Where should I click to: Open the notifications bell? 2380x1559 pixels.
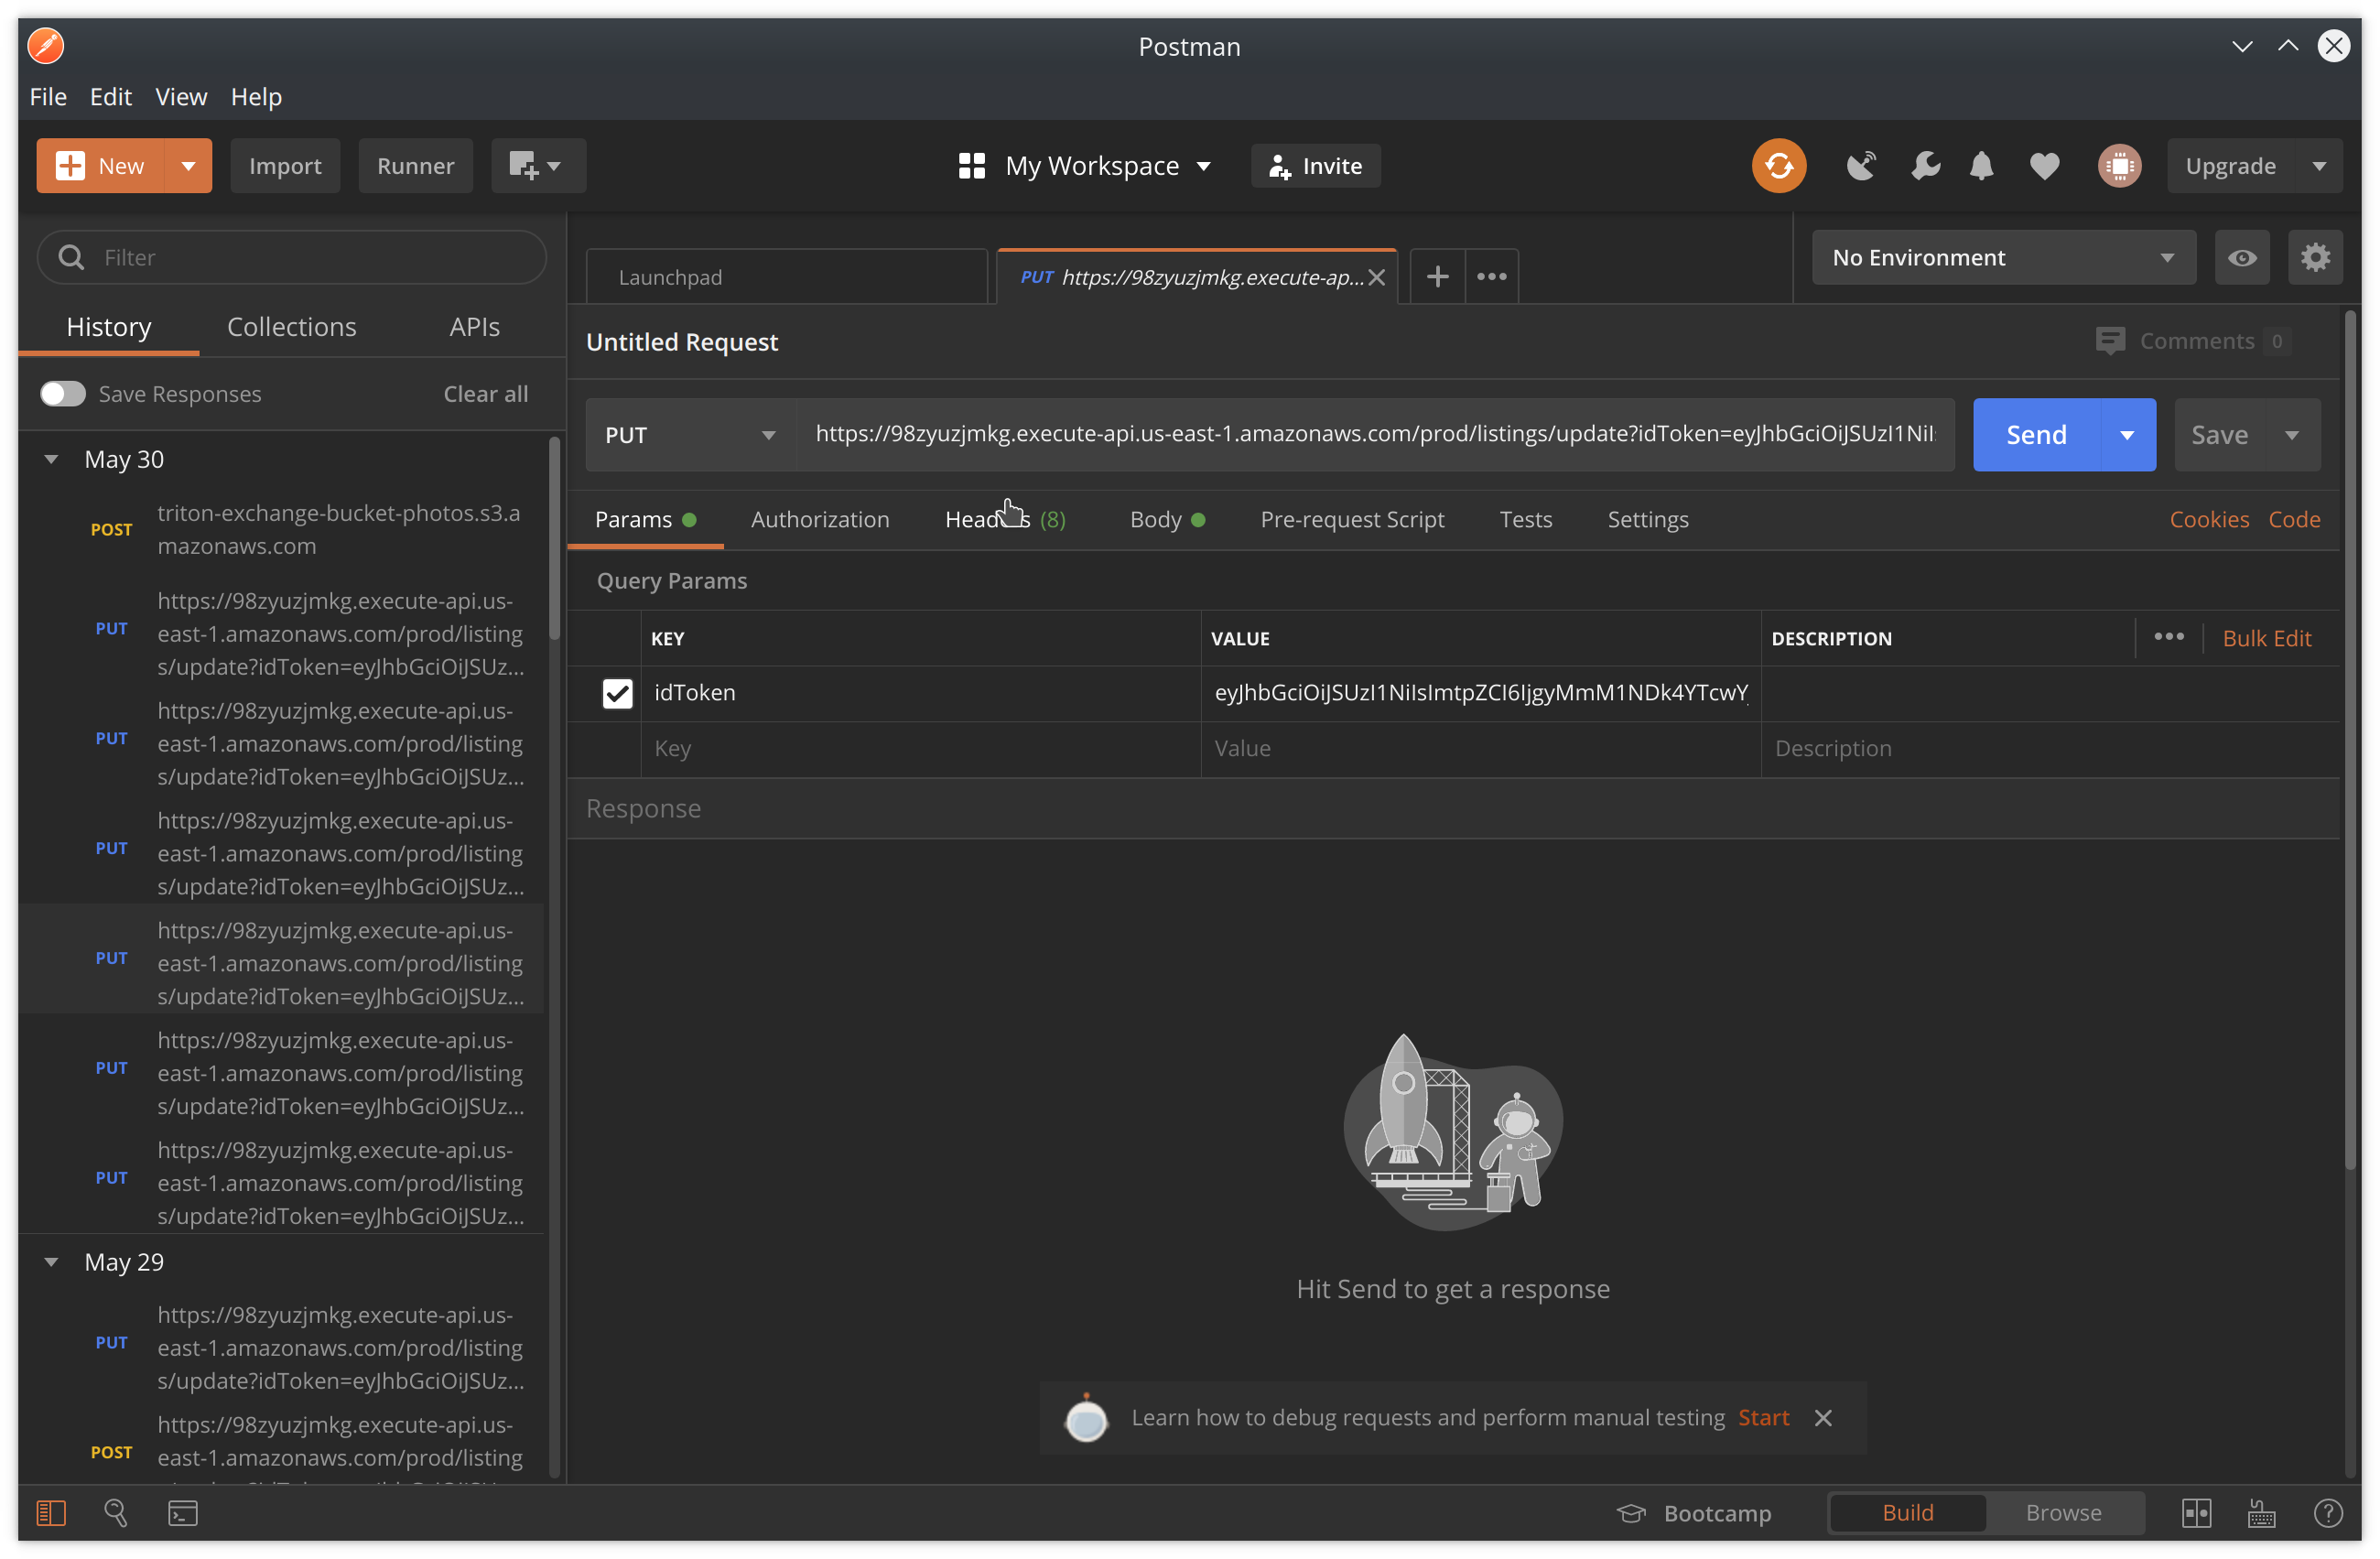[x=1981, y=166]
